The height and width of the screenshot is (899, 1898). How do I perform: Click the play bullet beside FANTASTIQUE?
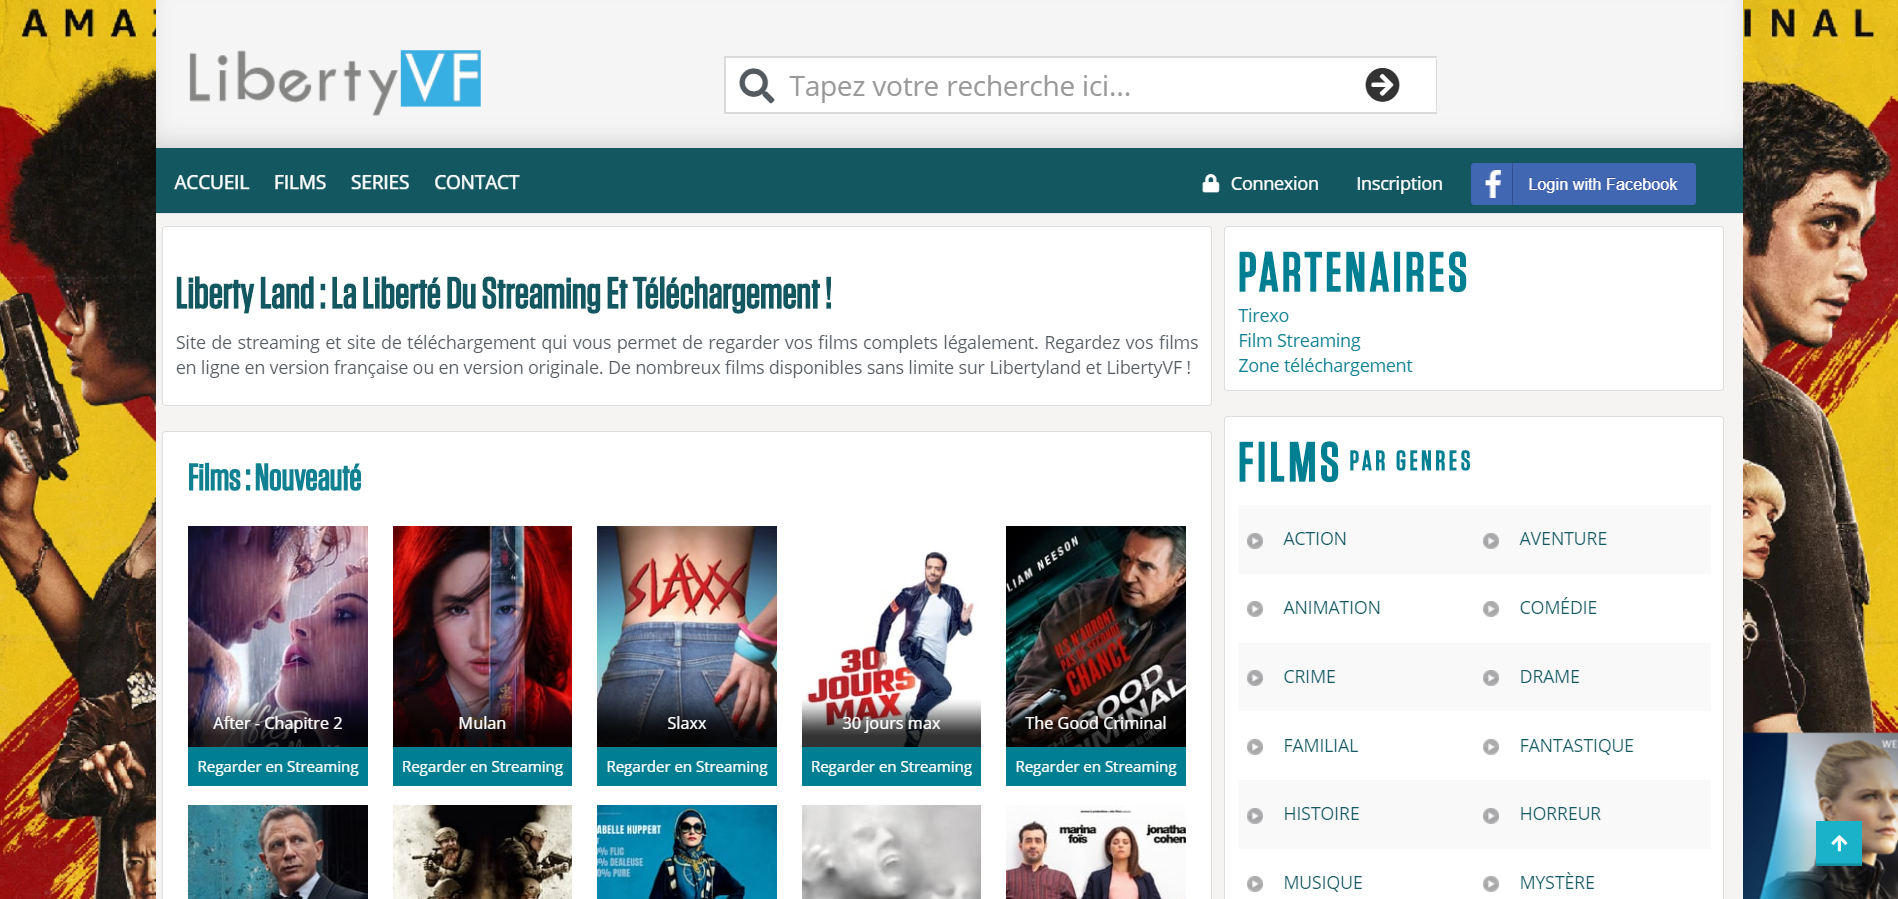(1491, 747)
